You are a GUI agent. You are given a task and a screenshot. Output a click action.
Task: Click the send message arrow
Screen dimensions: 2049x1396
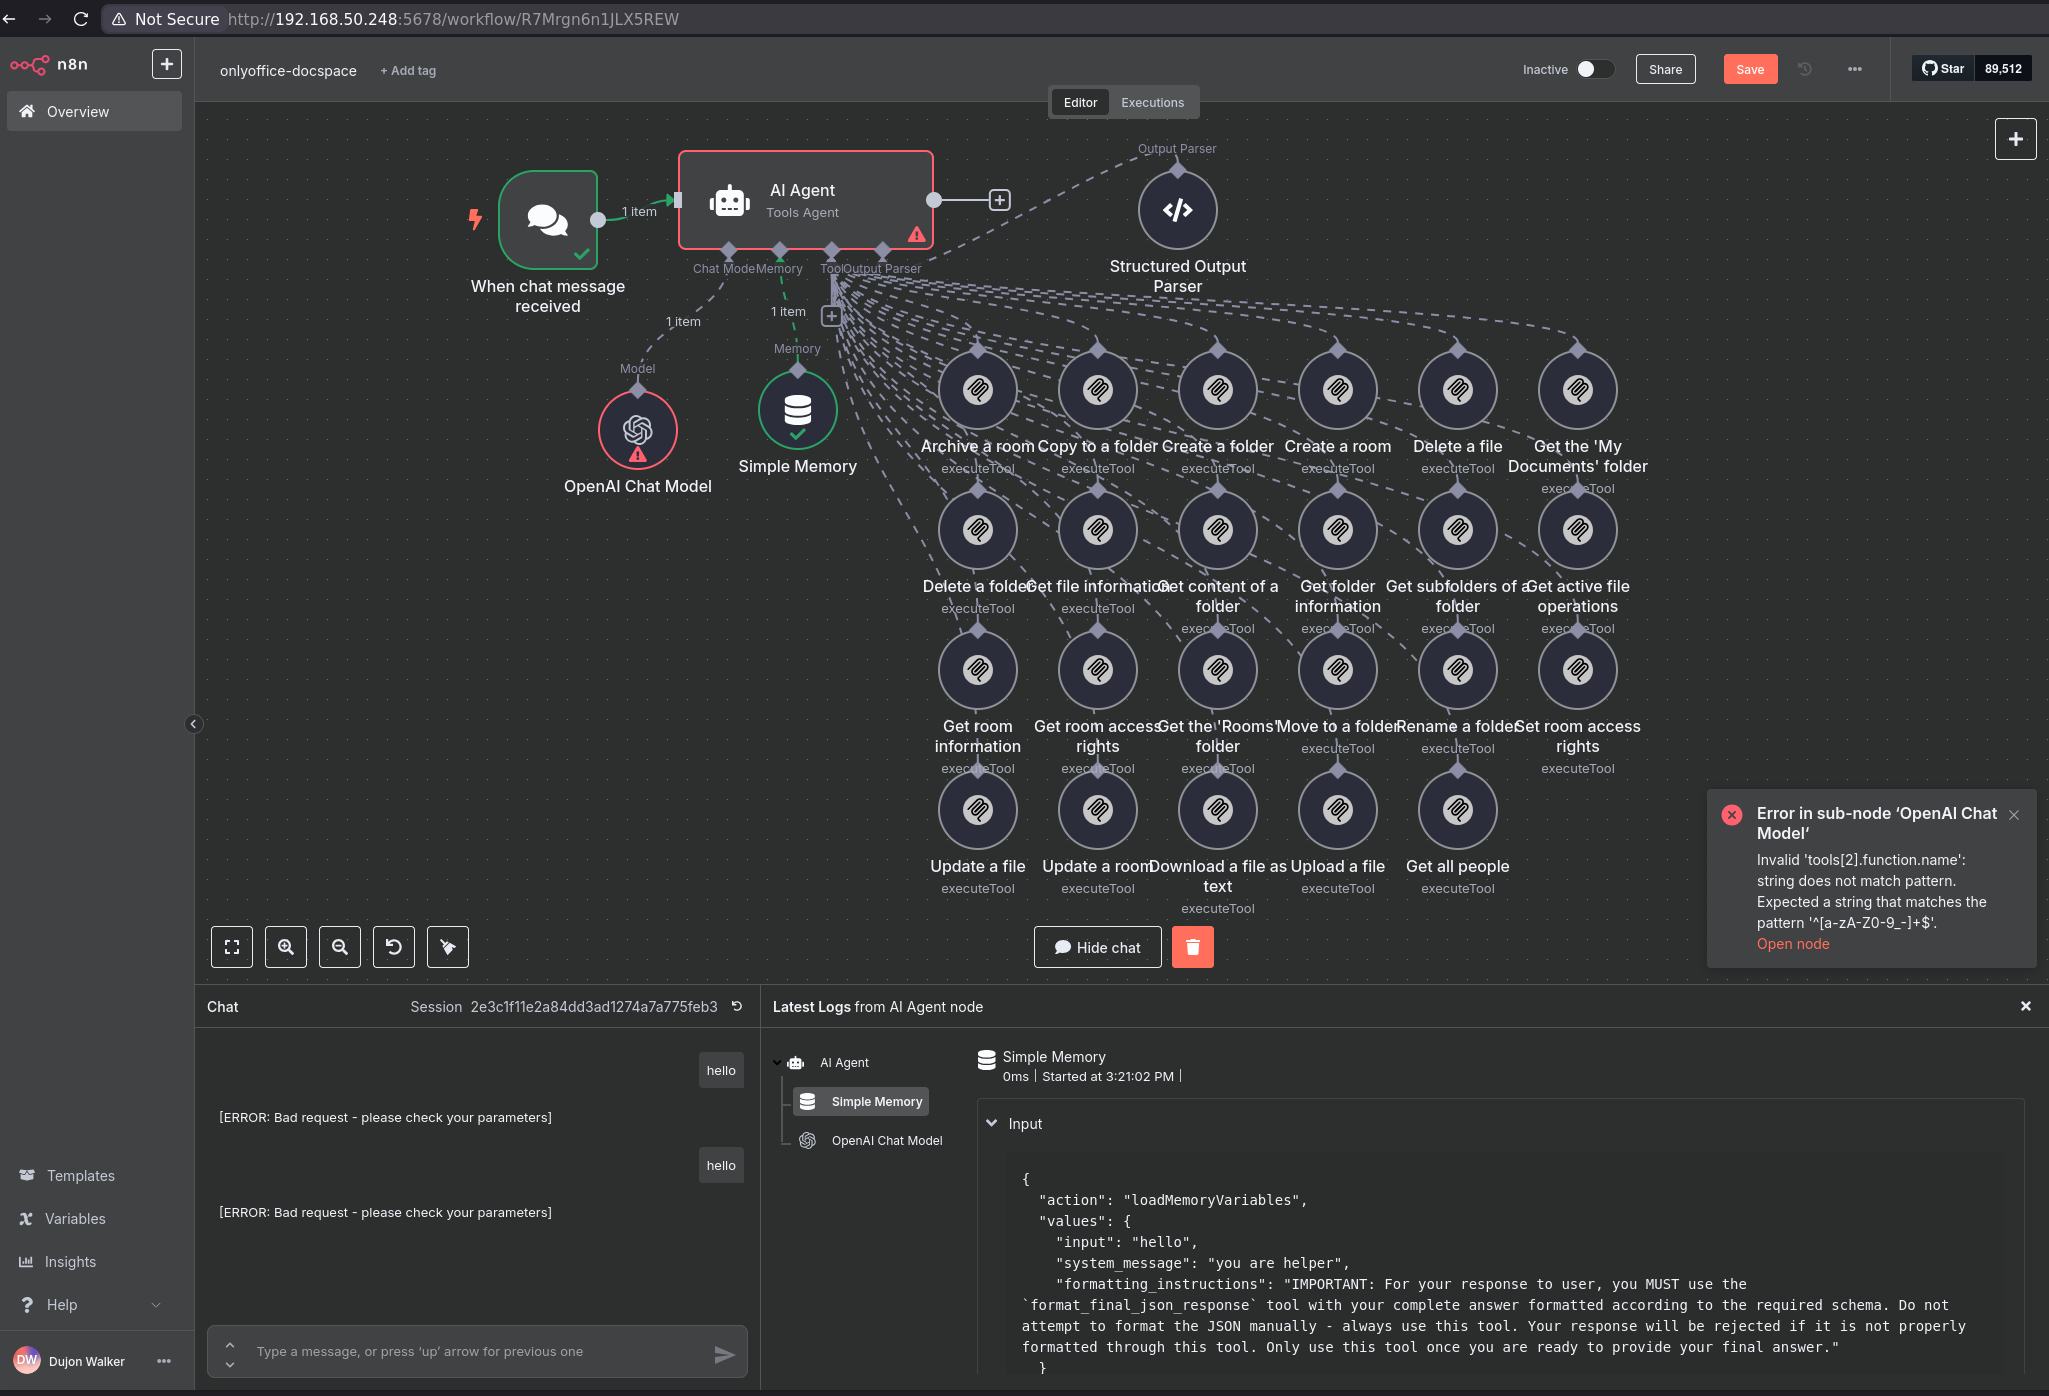(724, 1355)
